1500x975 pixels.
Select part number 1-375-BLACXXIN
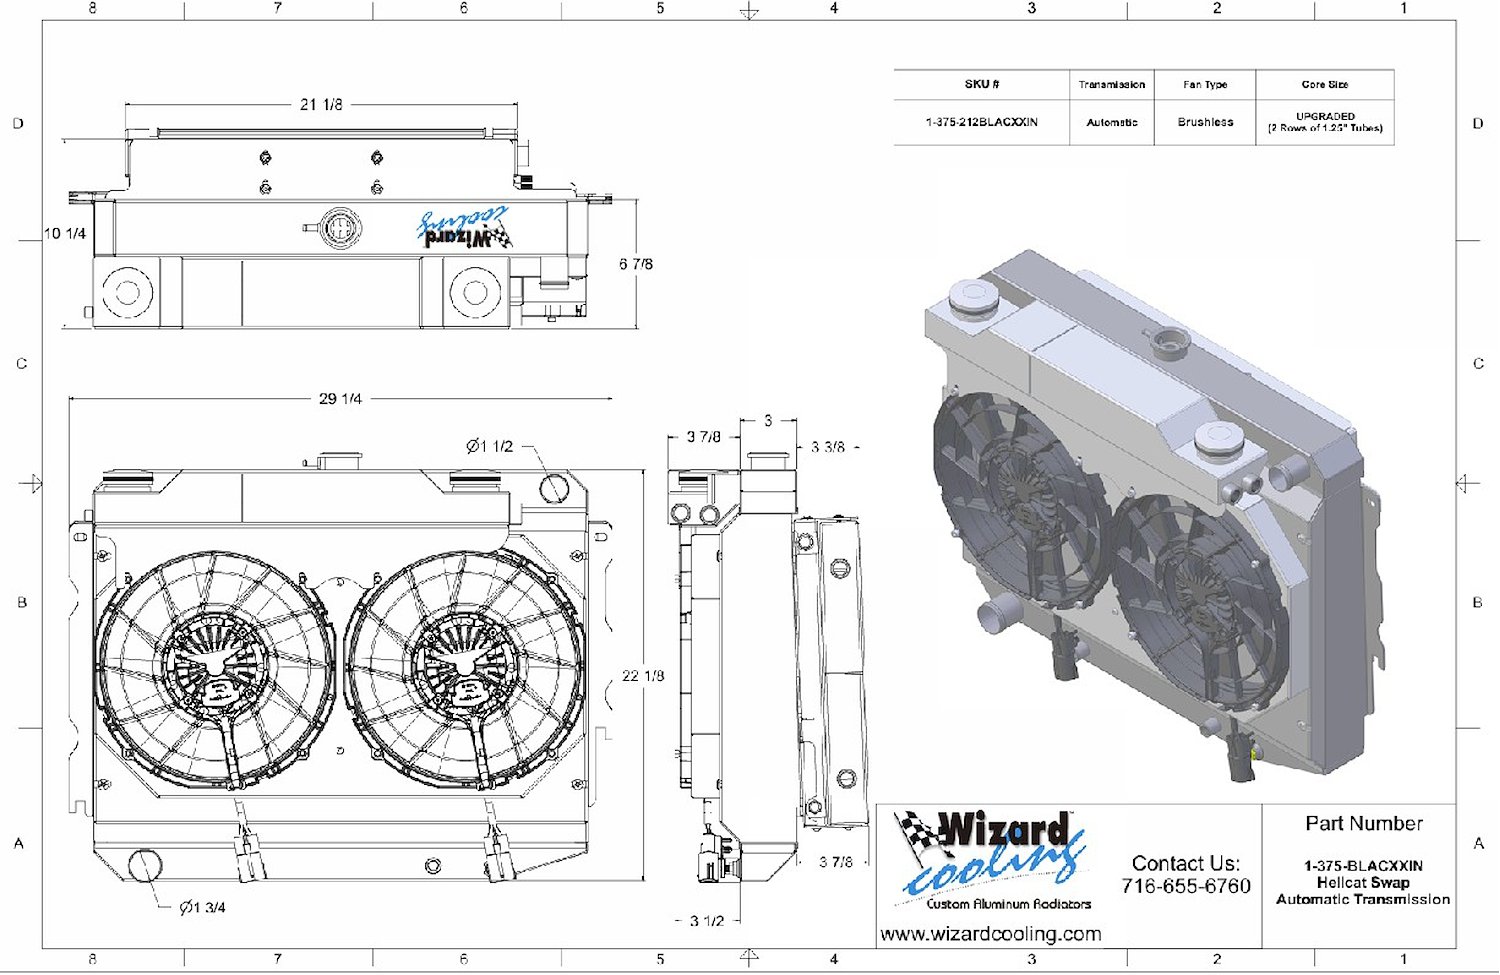(1363, 866)
